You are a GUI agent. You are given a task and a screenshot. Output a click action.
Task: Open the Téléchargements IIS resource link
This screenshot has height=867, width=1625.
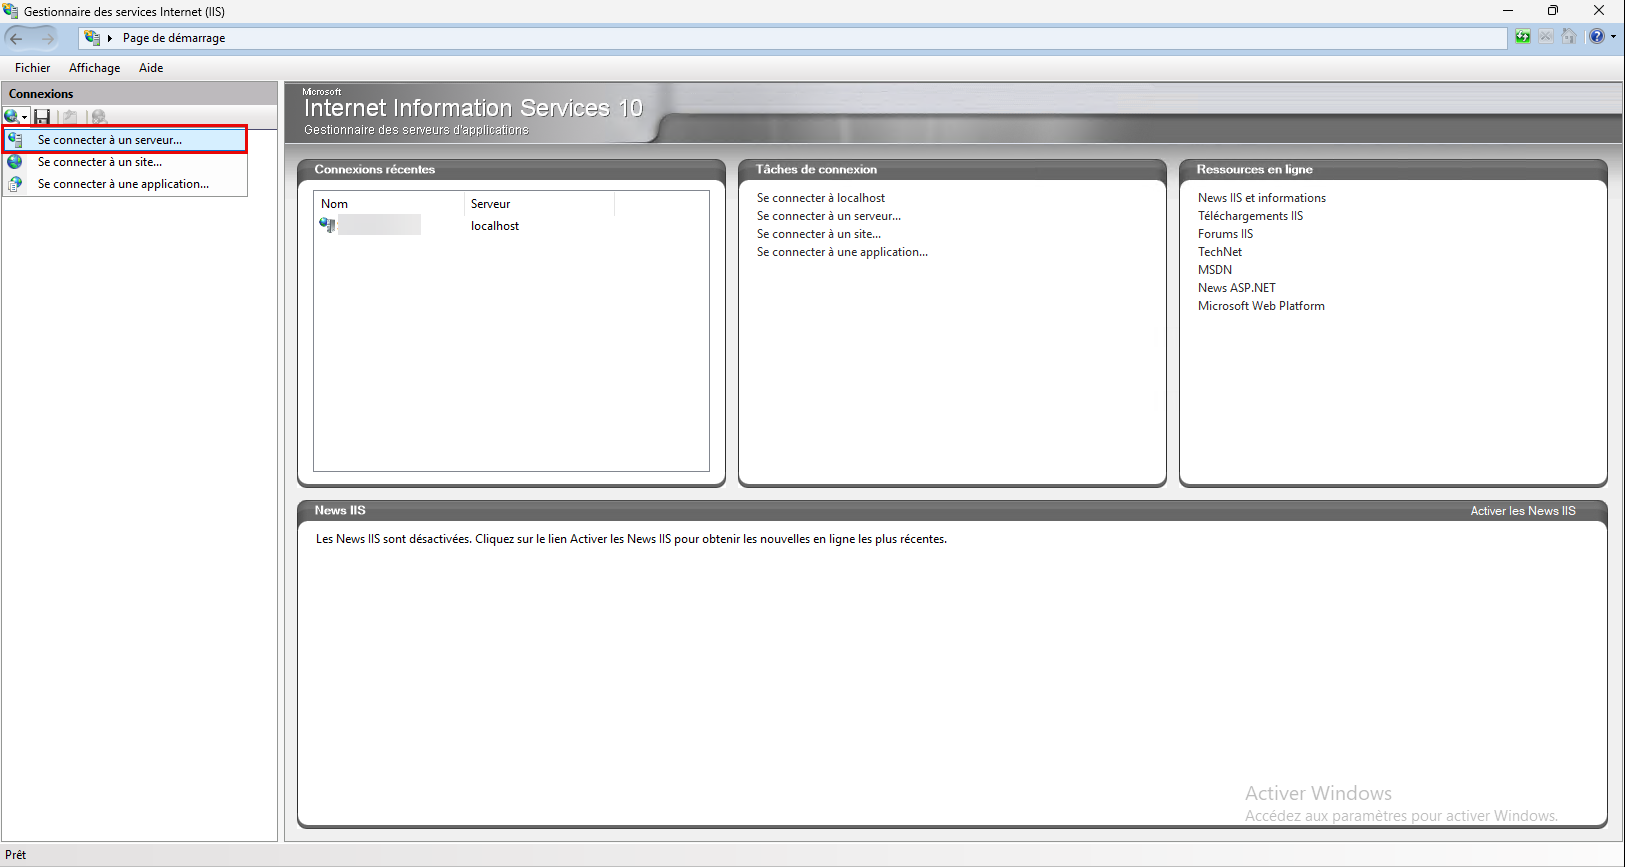click(1250, 216)
